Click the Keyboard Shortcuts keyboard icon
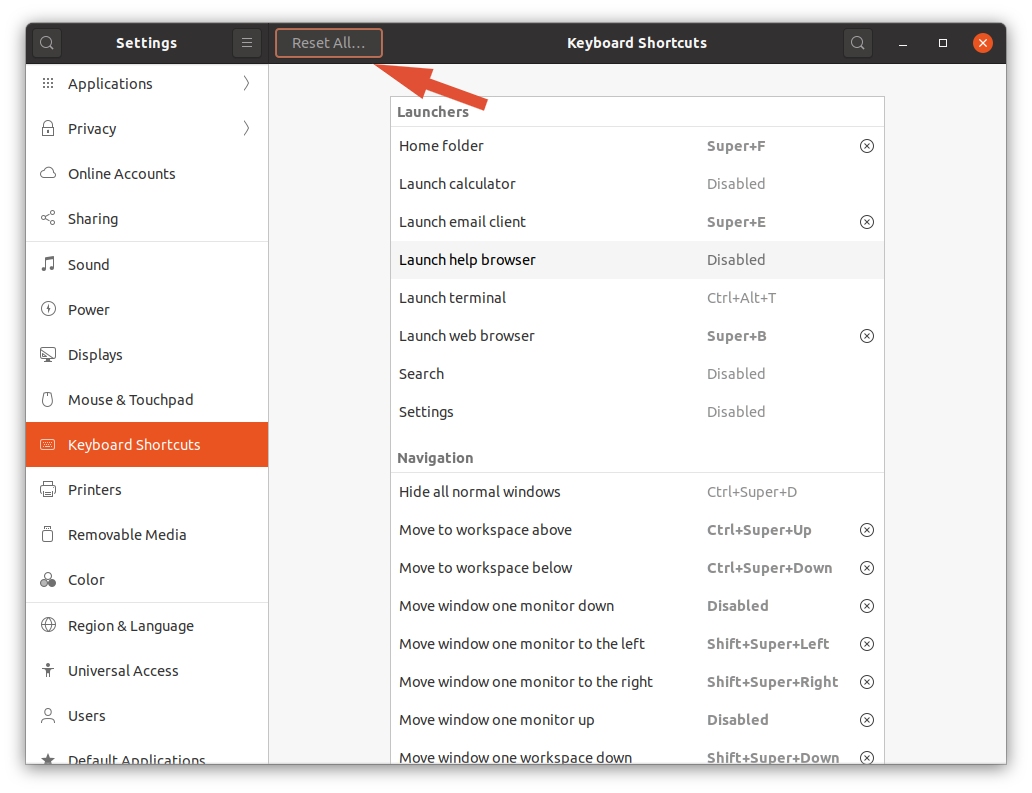Screen dimensions: 1032x793 click(x=47, y=444)
